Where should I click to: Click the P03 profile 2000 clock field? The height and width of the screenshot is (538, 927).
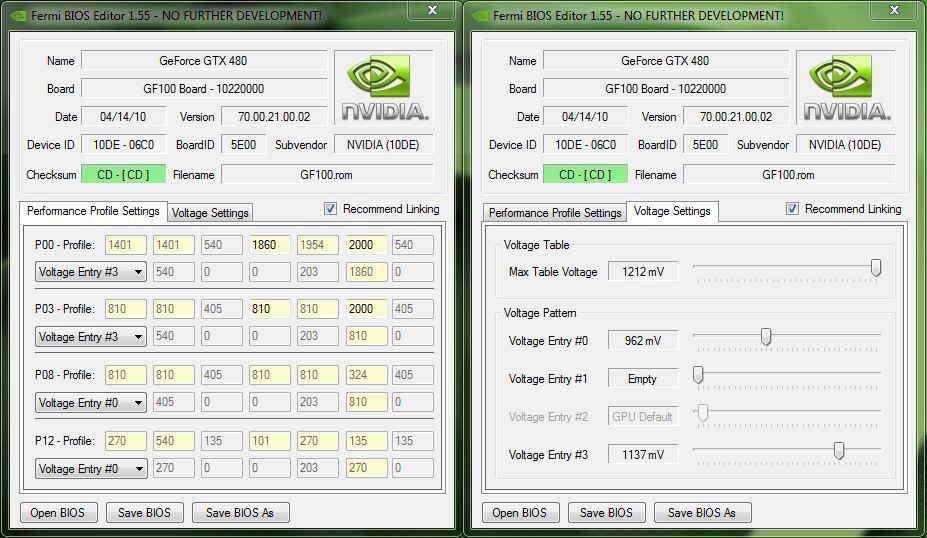pos(366,309)
